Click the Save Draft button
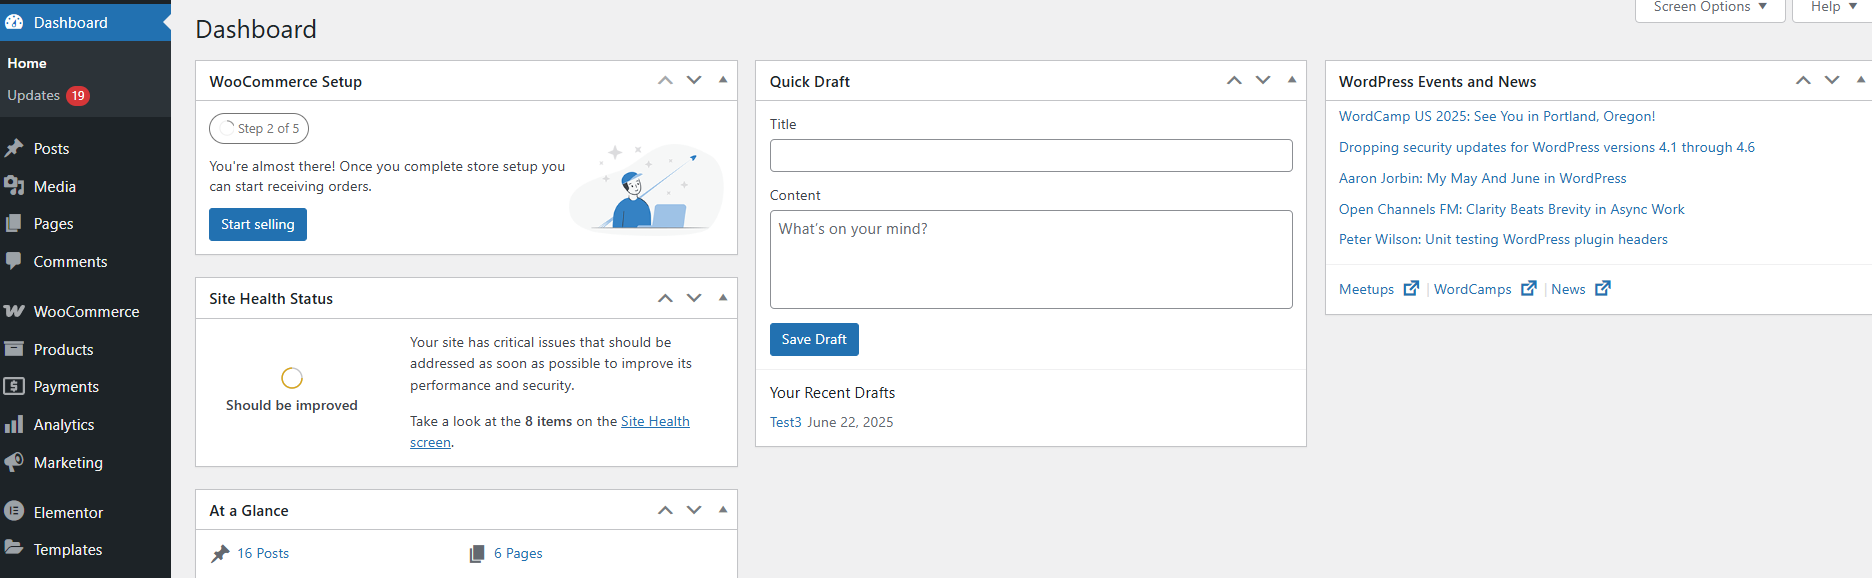 [814, 339]
